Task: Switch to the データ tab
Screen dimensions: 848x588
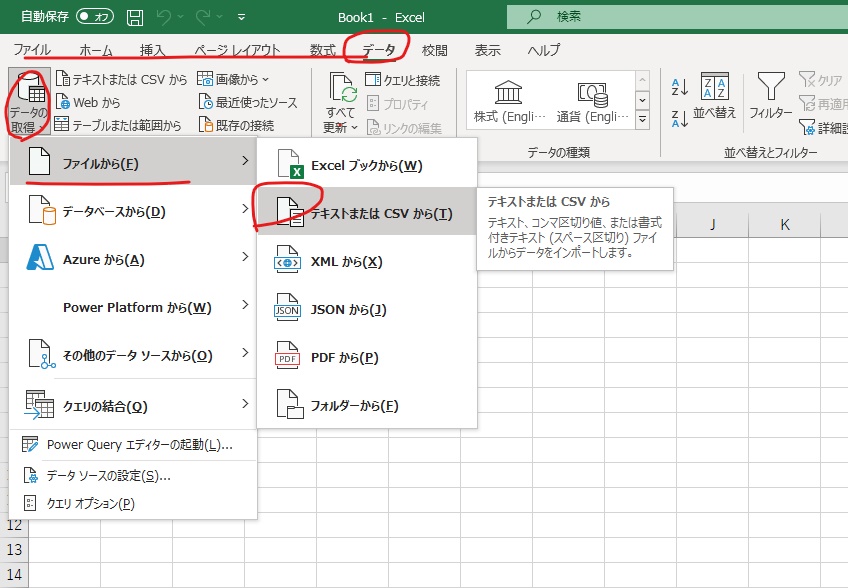Action: pyautogui.click(x=379, y=50)
